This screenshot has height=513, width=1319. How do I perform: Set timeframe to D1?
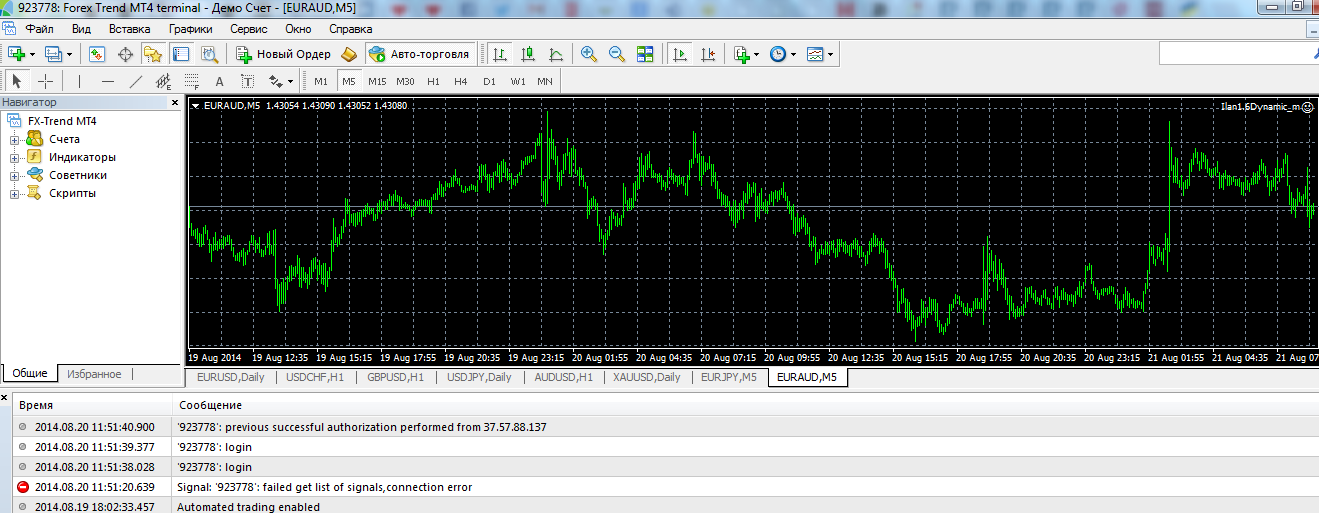489,81
